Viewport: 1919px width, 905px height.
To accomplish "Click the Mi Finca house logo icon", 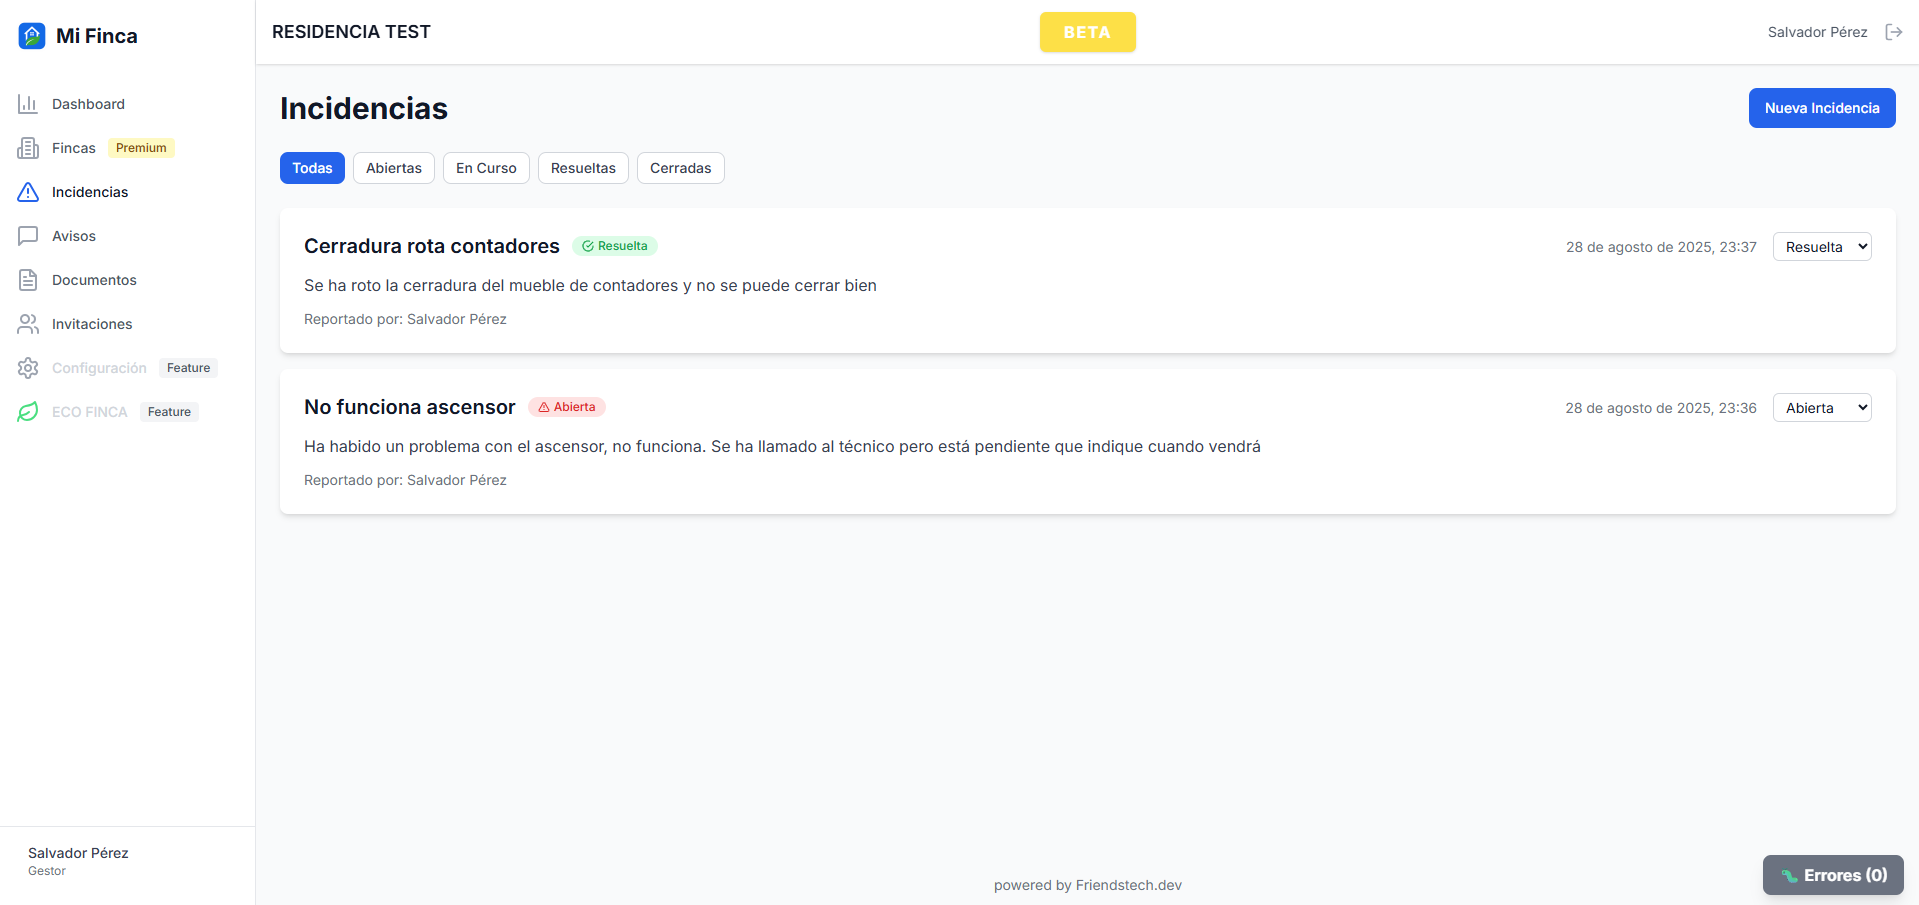I will click(x=32, y=36).
